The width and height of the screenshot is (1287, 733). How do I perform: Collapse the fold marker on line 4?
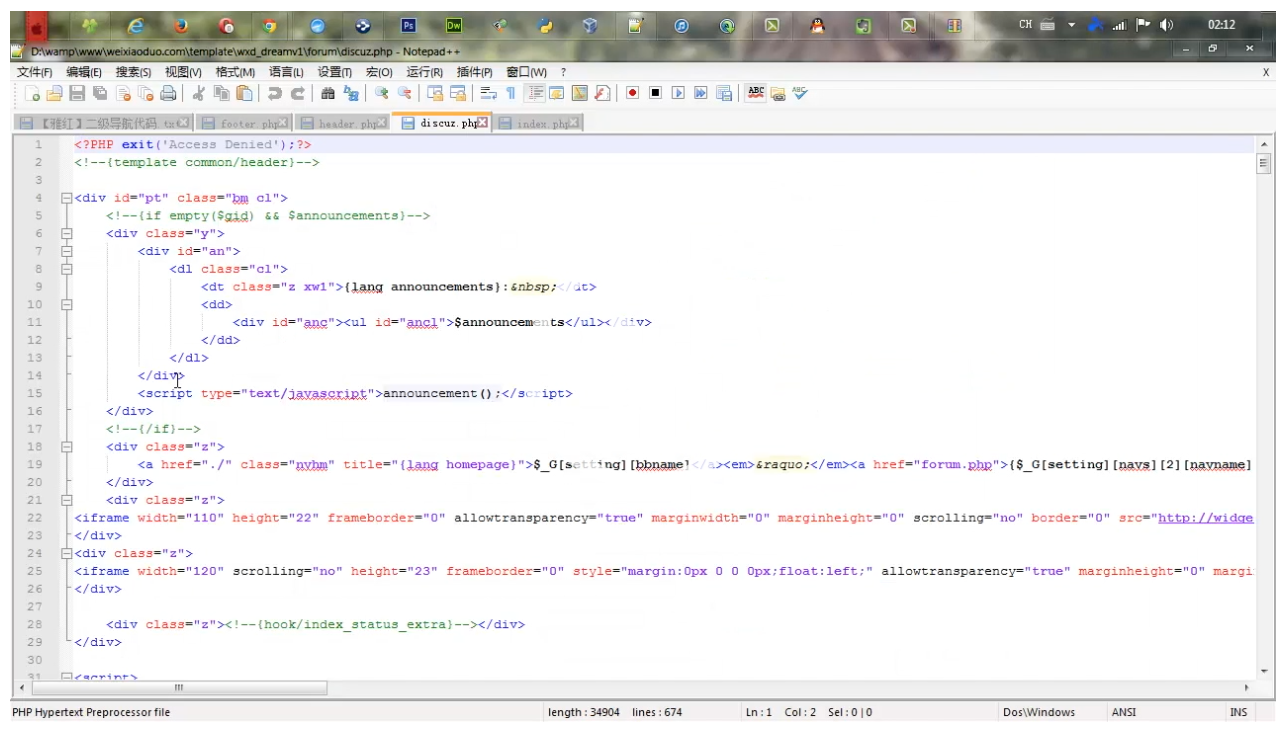[66, 198]
